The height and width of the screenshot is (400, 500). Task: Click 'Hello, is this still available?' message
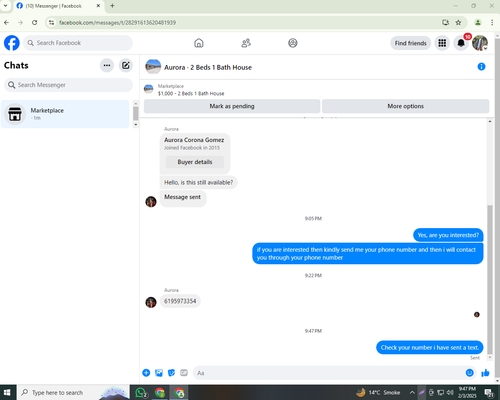point(199,183)
